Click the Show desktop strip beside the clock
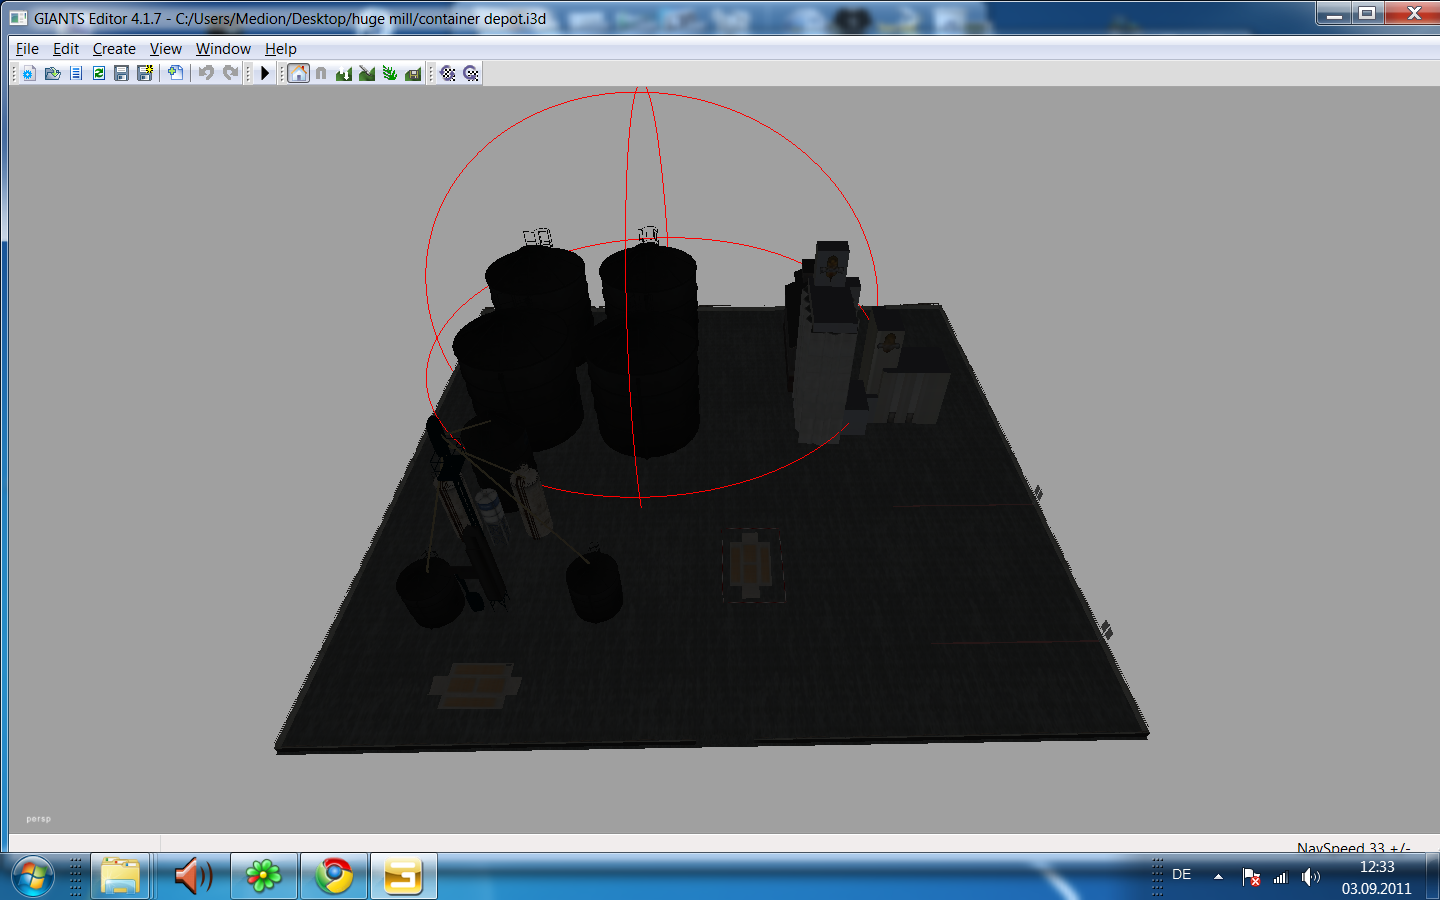Viewport: 1440px width, 900px height. click(x=1432, y=876)
